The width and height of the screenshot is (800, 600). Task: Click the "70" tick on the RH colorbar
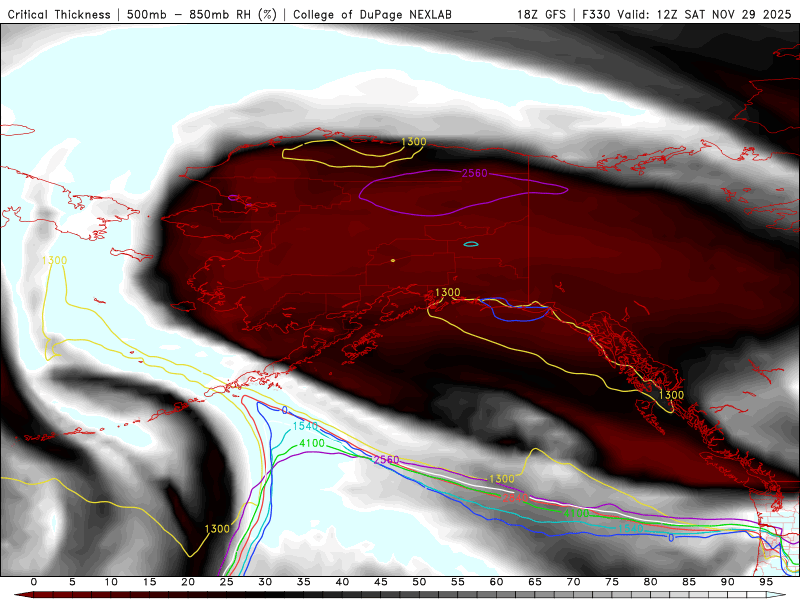coord(573,582)
